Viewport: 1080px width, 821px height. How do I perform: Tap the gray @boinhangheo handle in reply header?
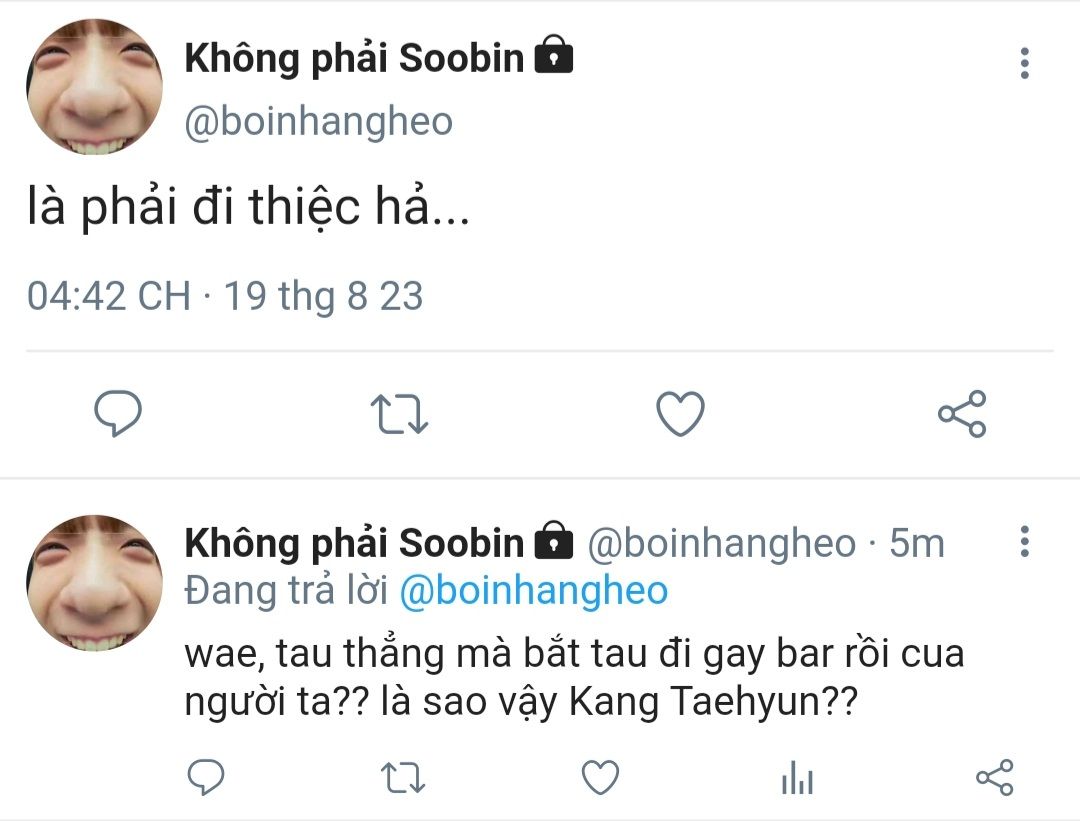[720, 543]
